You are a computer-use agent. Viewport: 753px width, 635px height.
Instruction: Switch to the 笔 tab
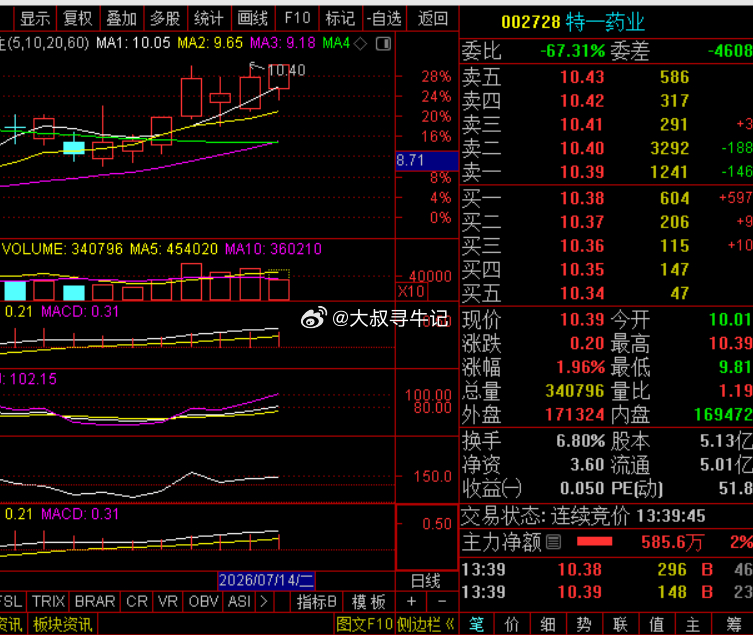[x=476, y=624]
